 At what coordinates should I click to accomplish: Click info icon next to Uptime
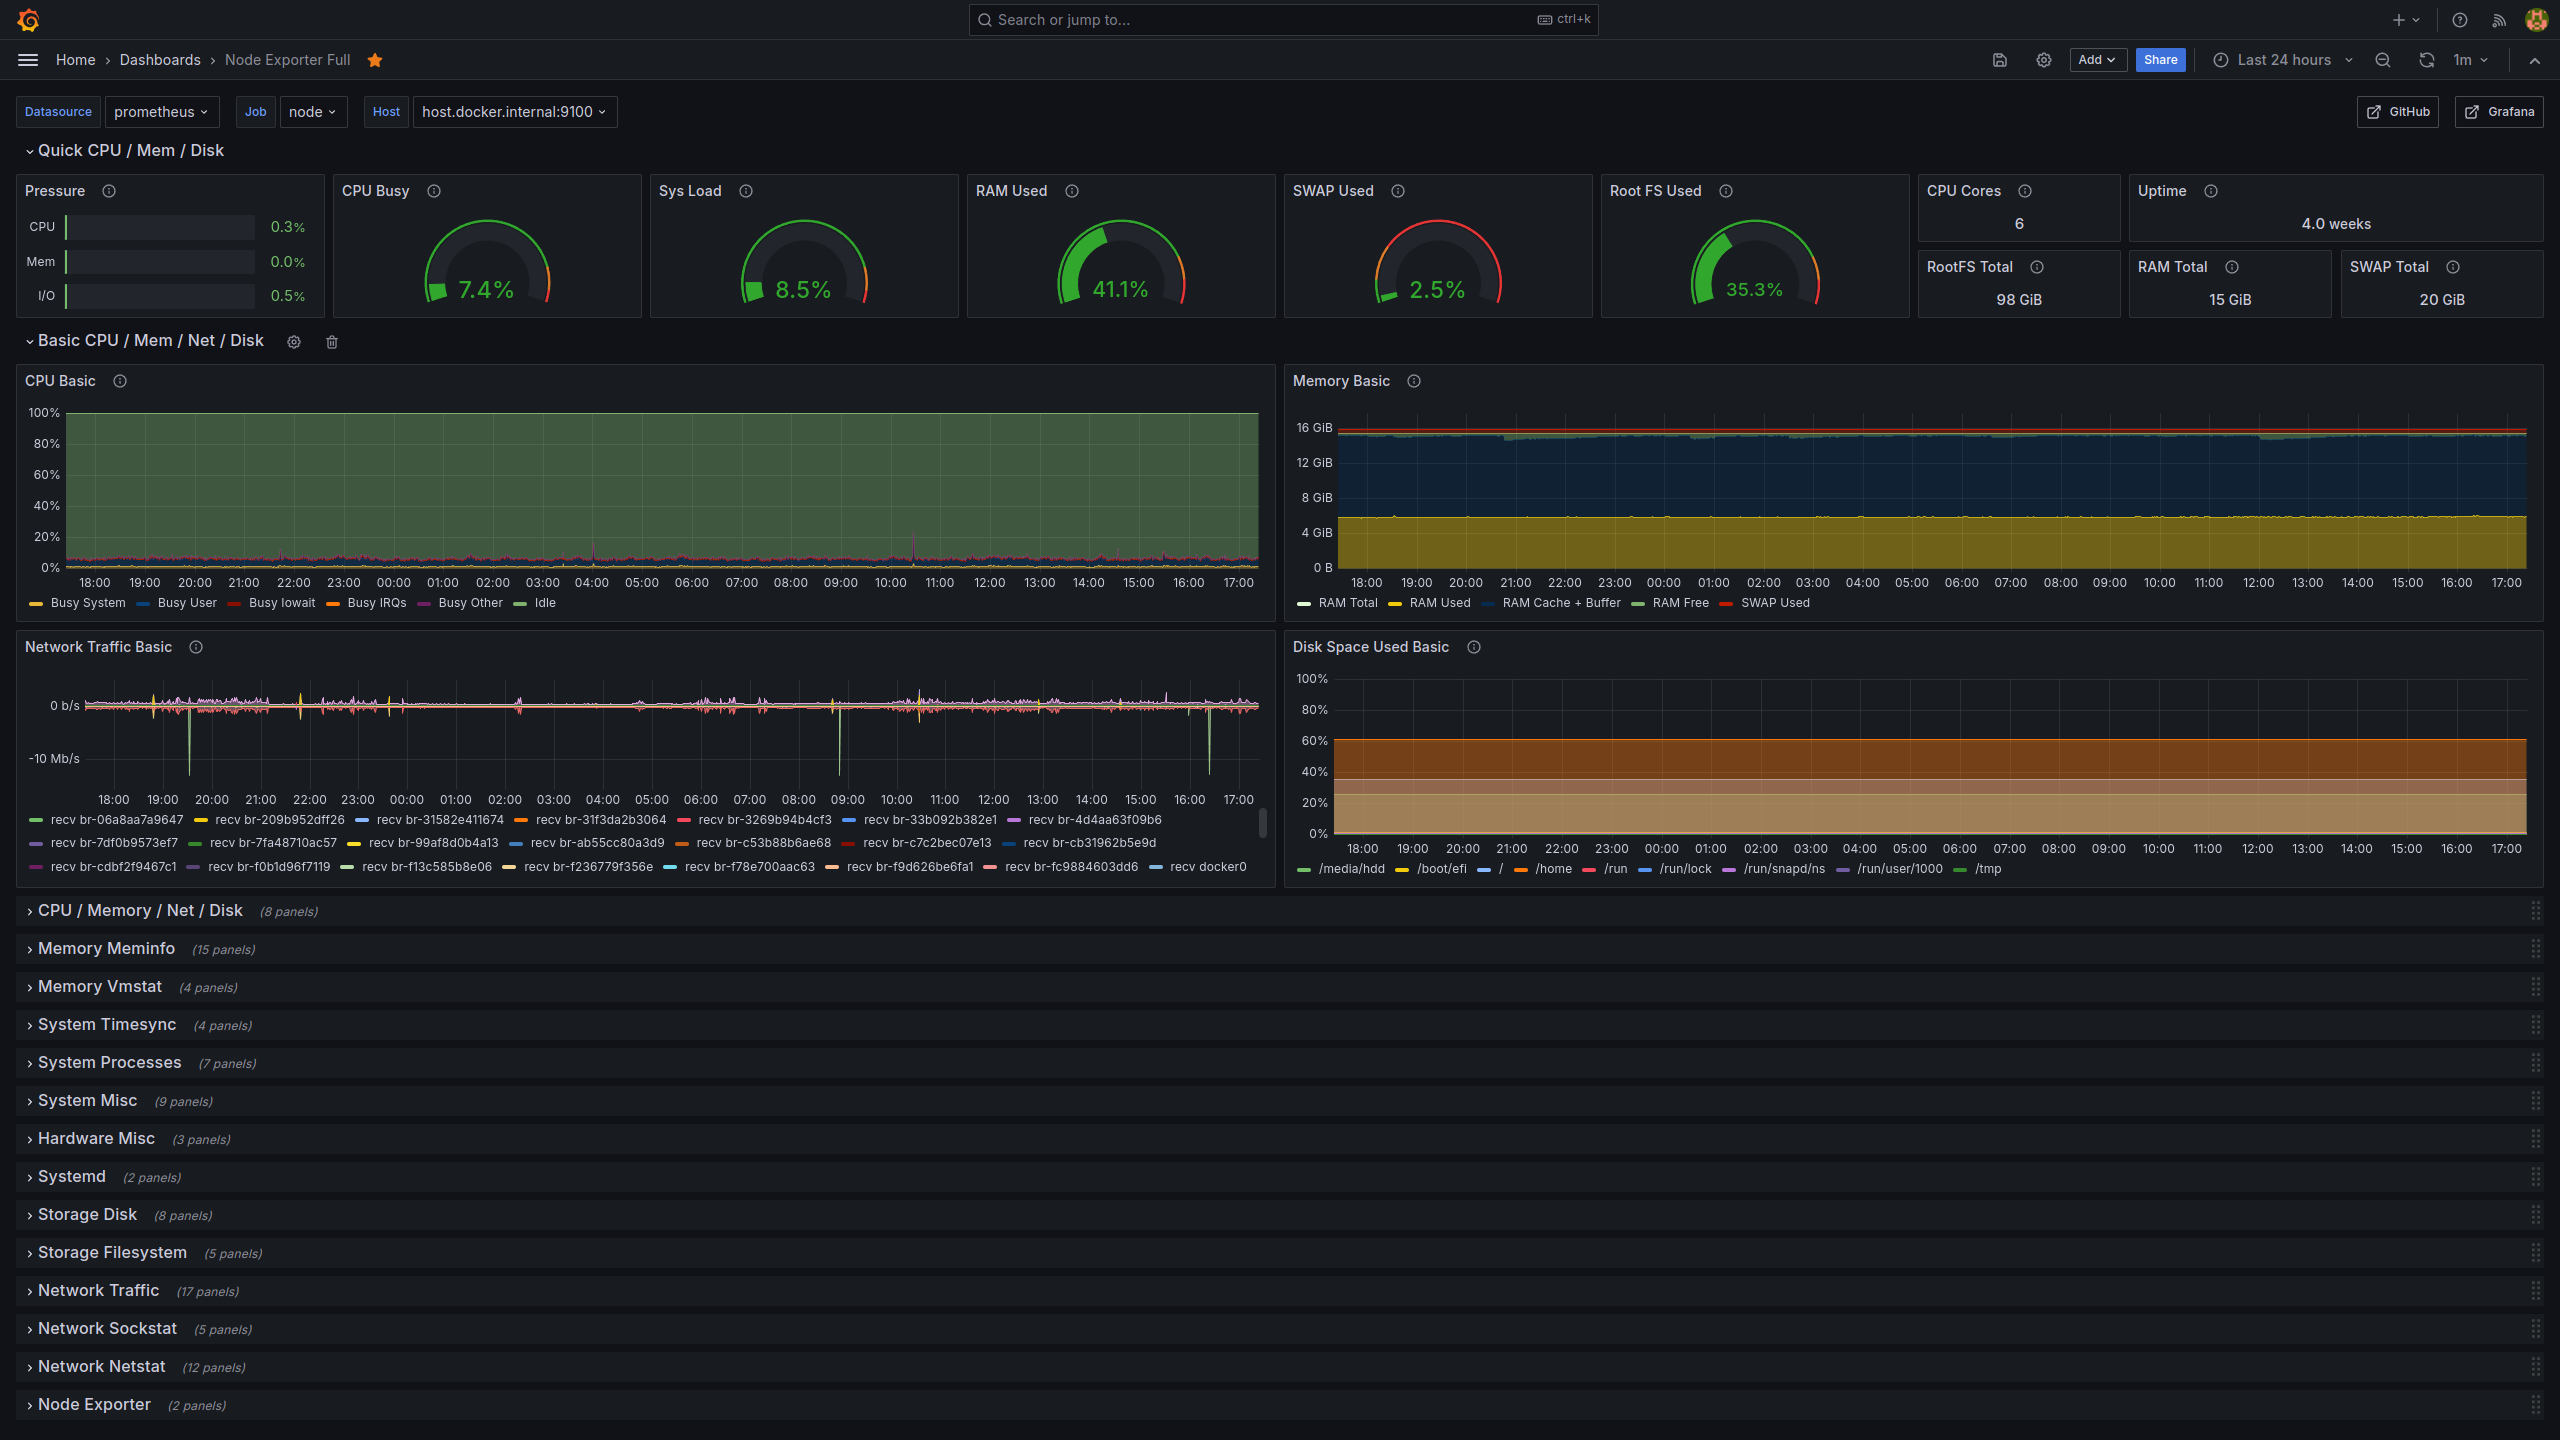[x=2211, y=191]
